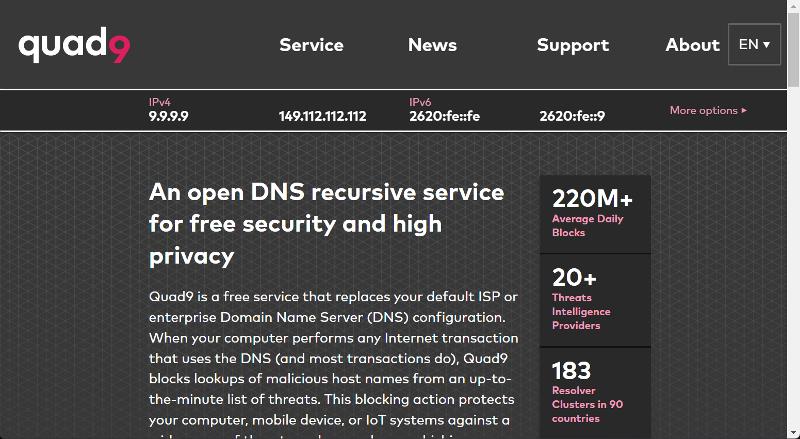The height and width of the screenshot is (439, 800).
Task: Click the IPv4 label
Action: tap(159, 102)
